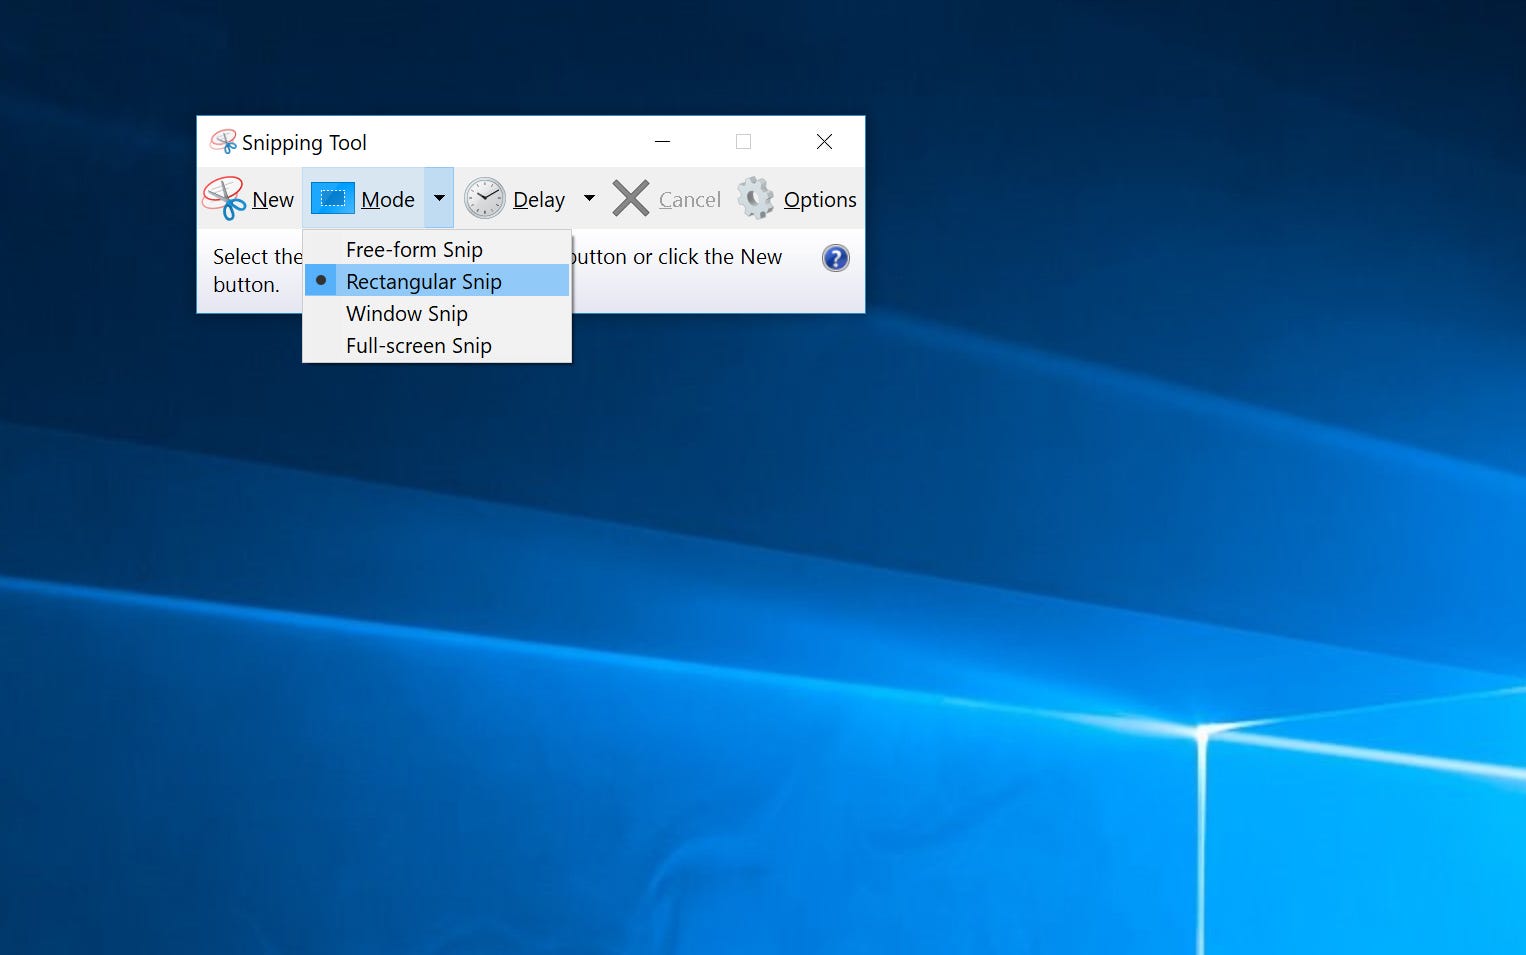Select the bullet marker beside Rectangular Snip
The height and width of the screenshot is (955, 1526).
point(321,281)
